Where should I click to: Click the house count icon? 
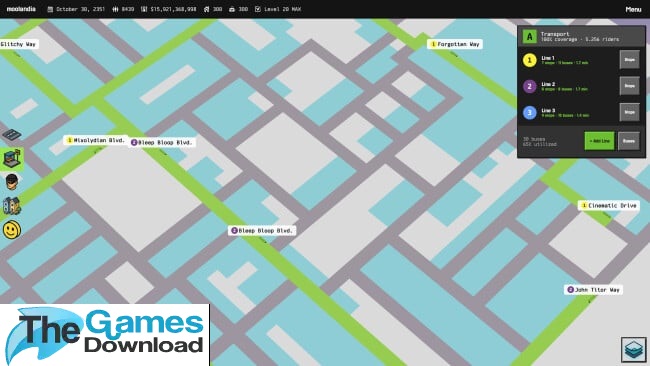(206, 9)
